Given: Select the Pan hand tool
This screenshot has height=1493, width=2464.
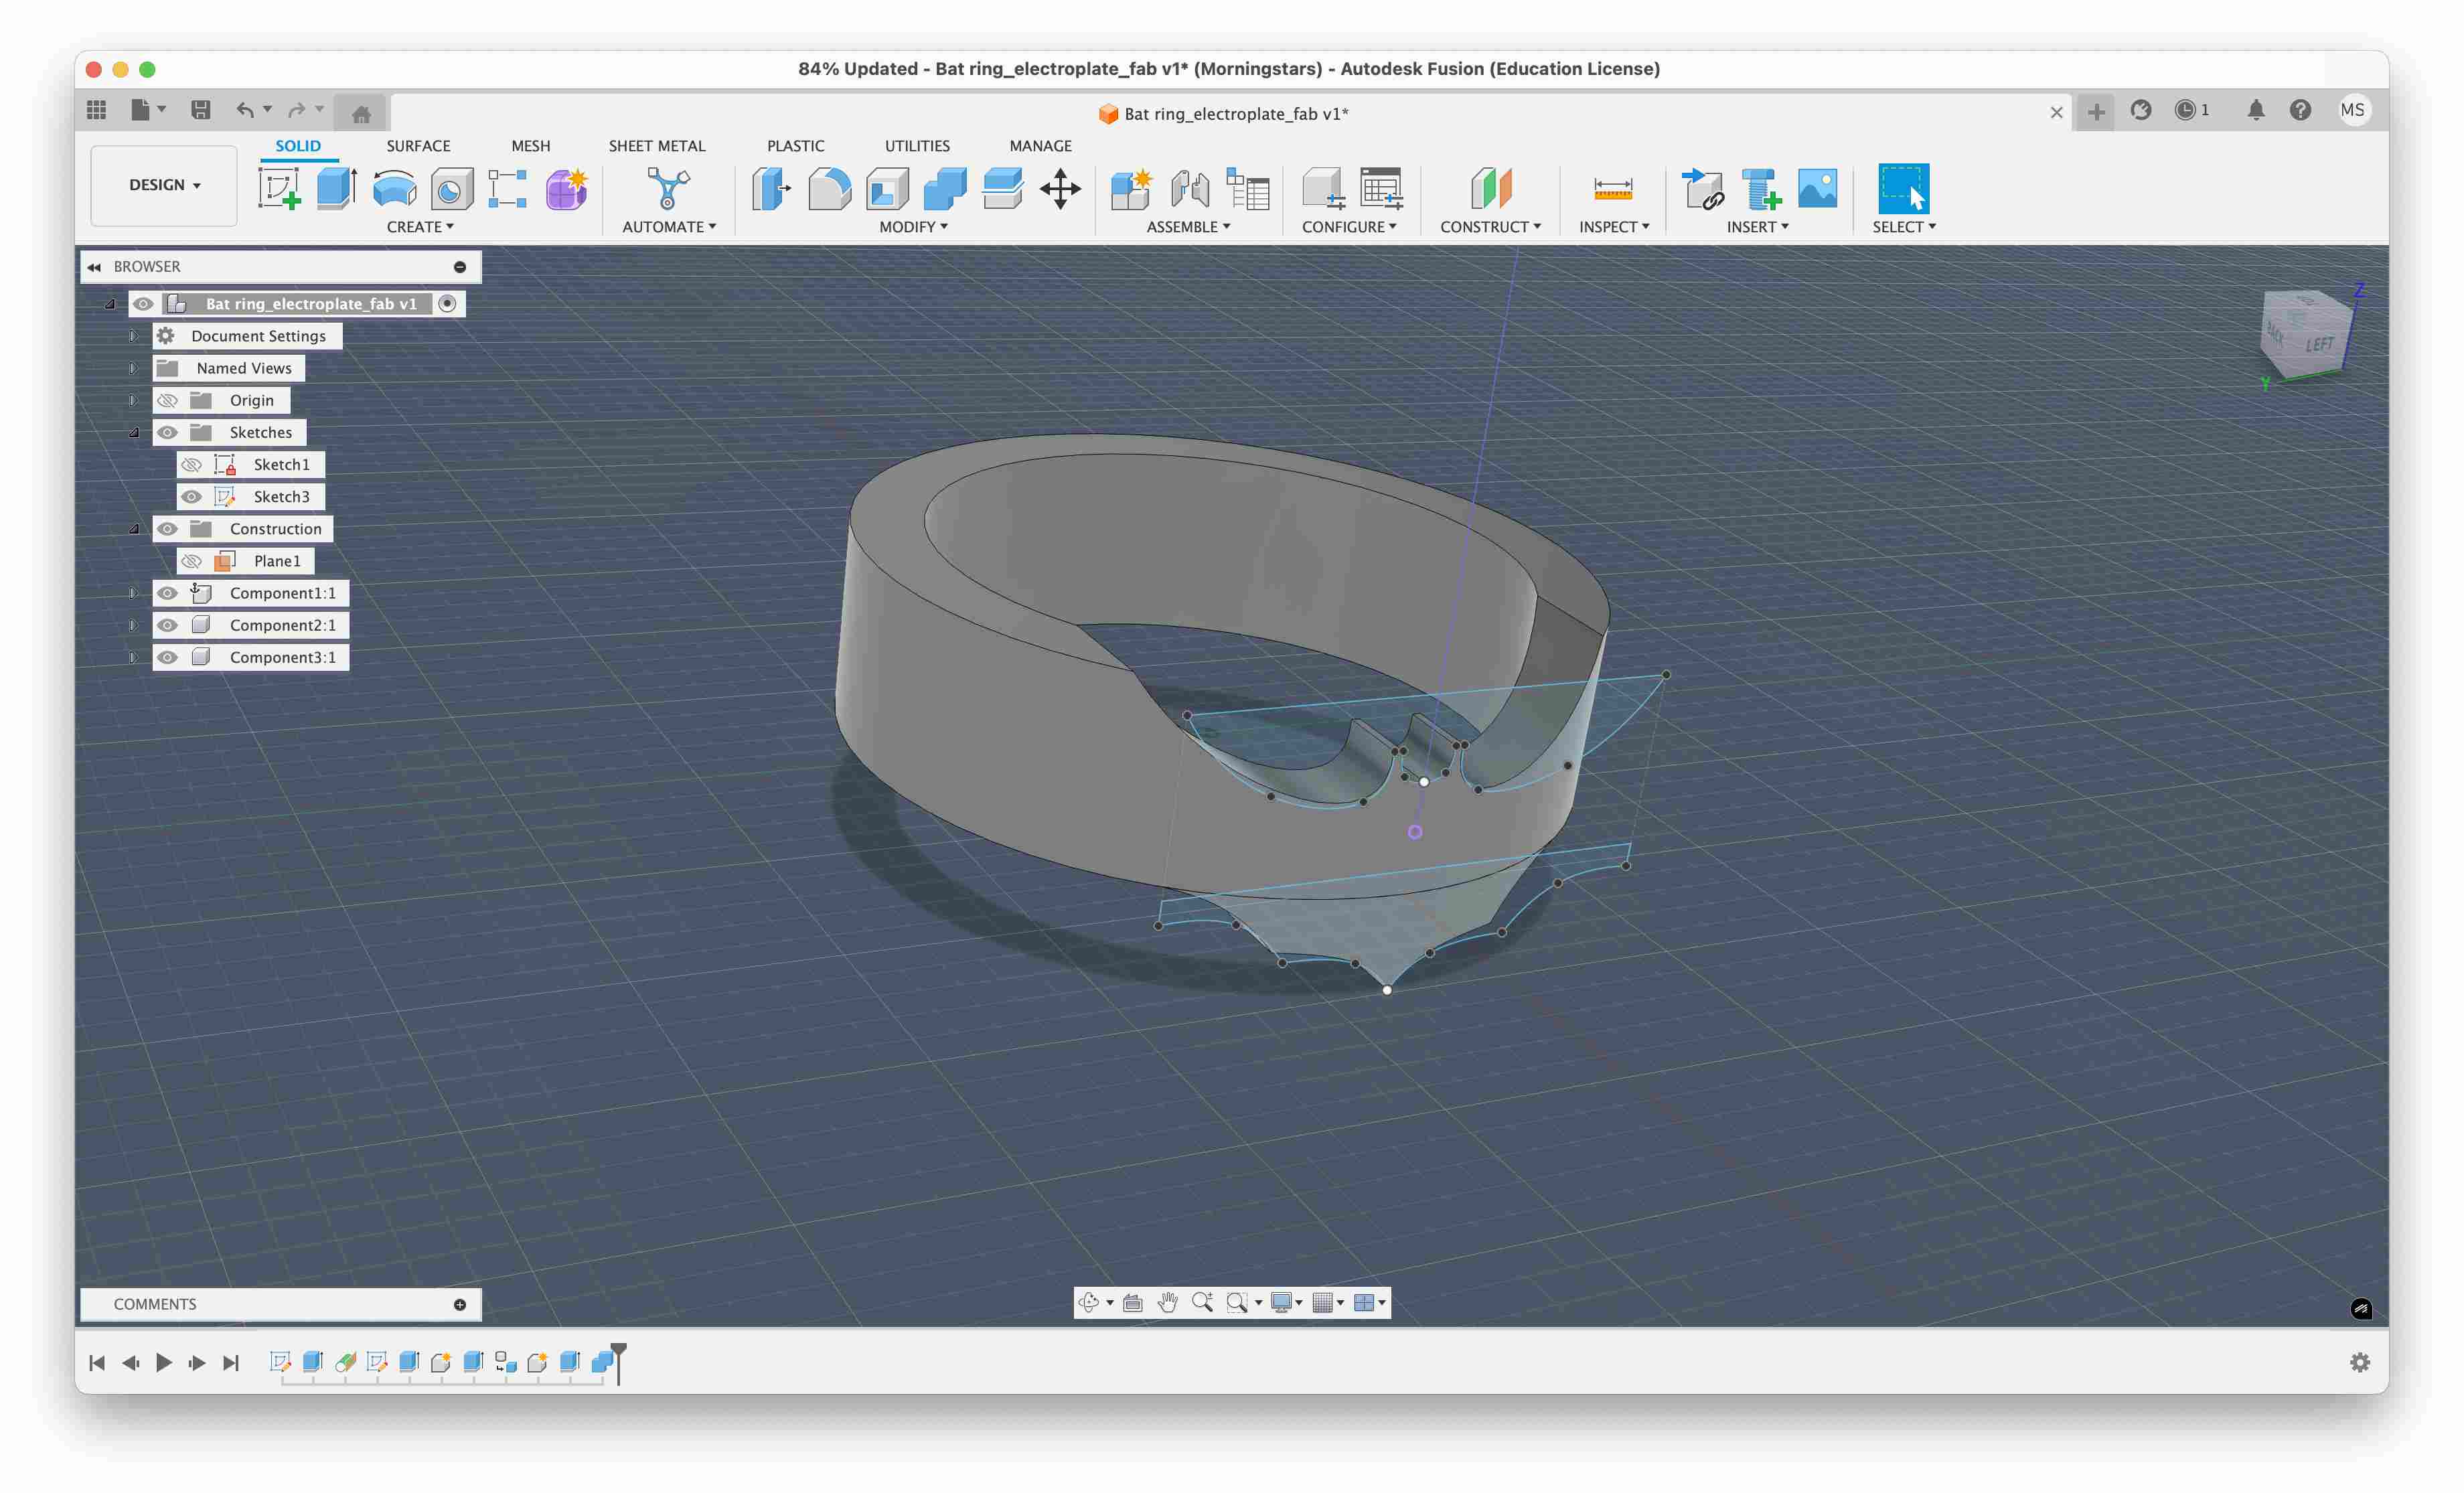Looking at the screenshot, I should (x=1167, y=1302).
